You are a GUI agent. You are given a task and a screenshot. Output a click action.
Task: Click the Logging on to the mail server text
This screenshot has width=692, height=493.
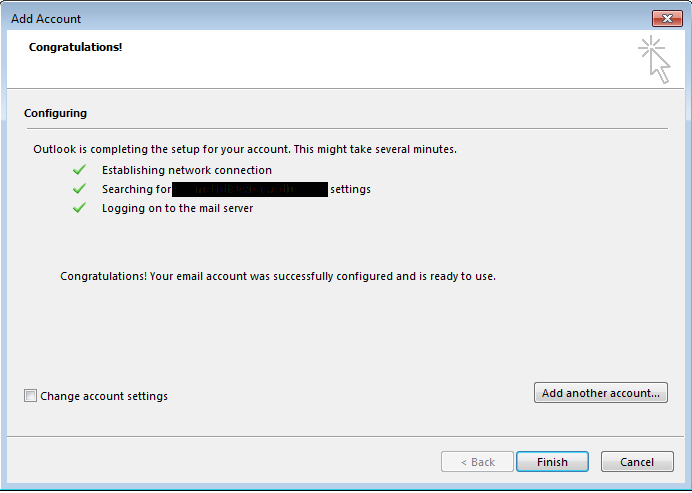(178, 208)
